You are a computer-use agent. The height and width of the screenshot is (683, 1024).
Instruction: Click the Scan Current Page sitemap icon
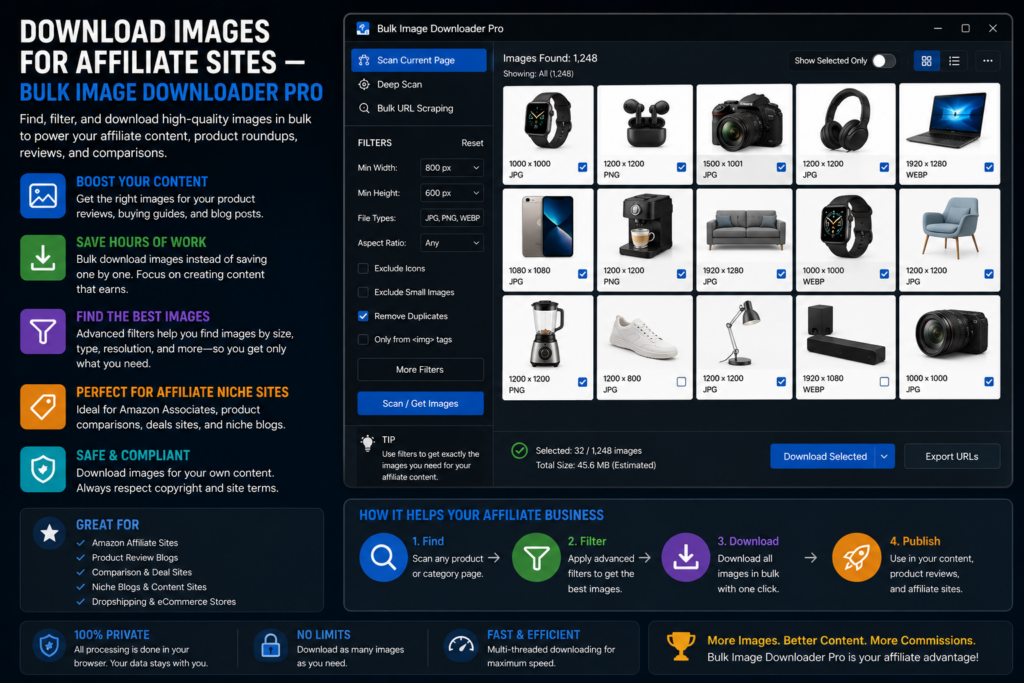pos(364,60)
